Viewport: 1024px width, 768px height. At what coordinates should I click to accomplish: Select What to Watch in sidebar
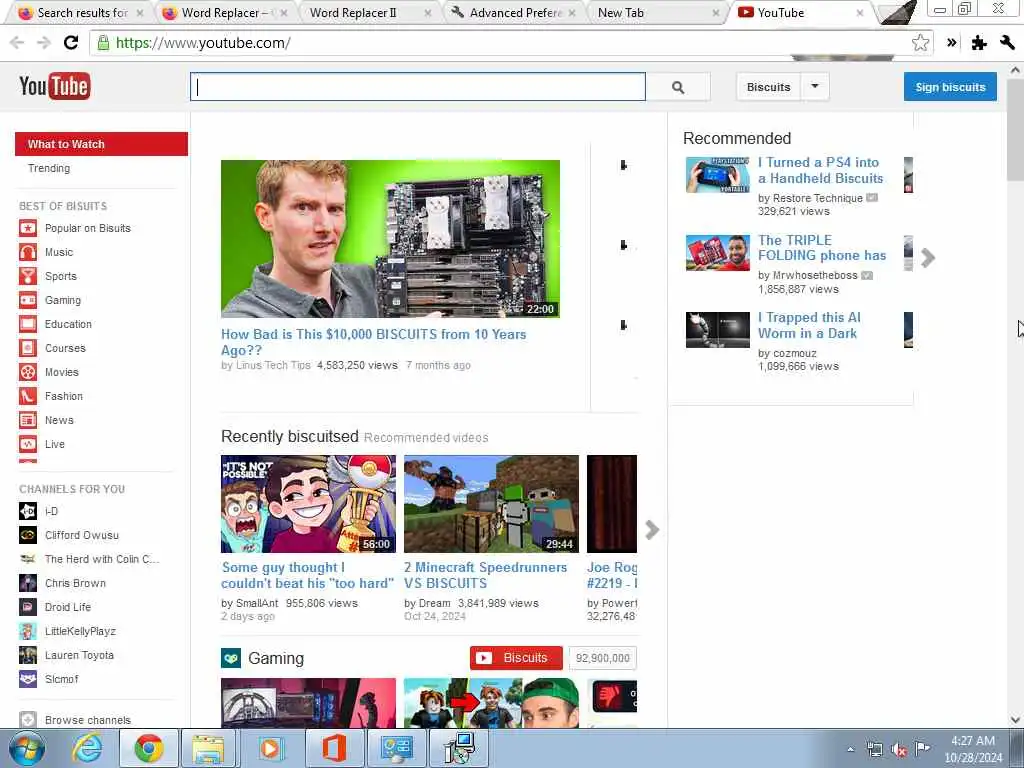pos(101,144)
